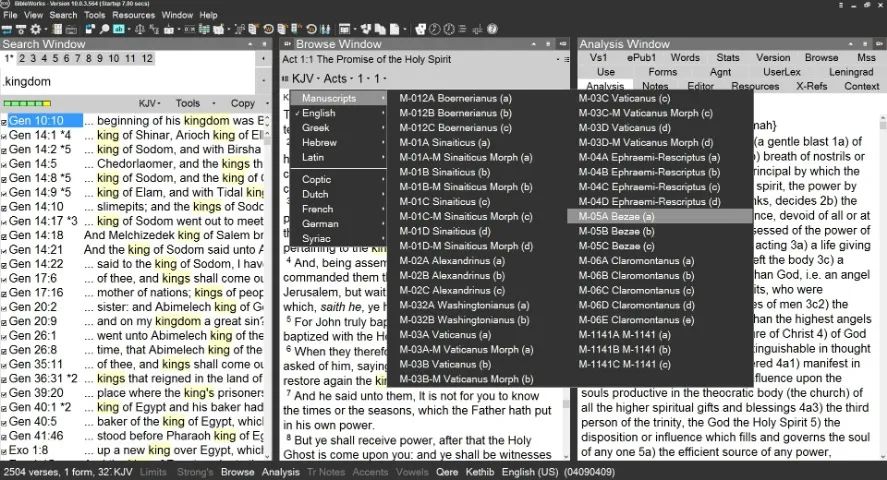
Task: Click the blue arrow icon at toolbar start
Action: pyautogui.click(x=6, y=29)
